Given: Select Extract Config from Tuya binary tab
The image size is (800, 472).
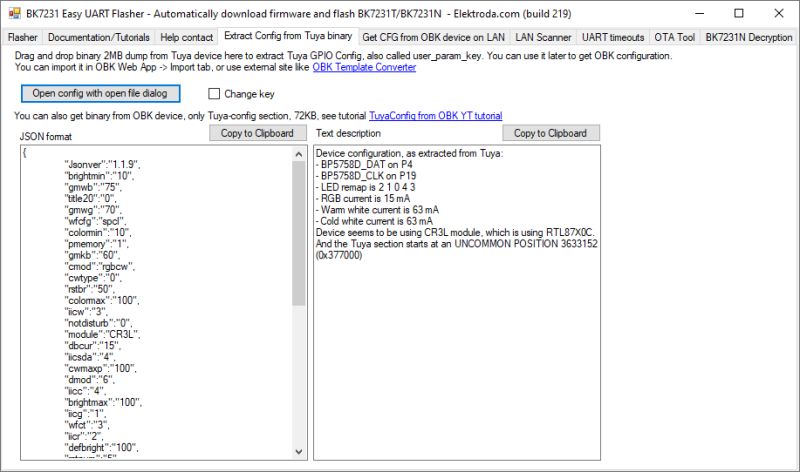Looking at the screenshot, I should click(288, 36).
